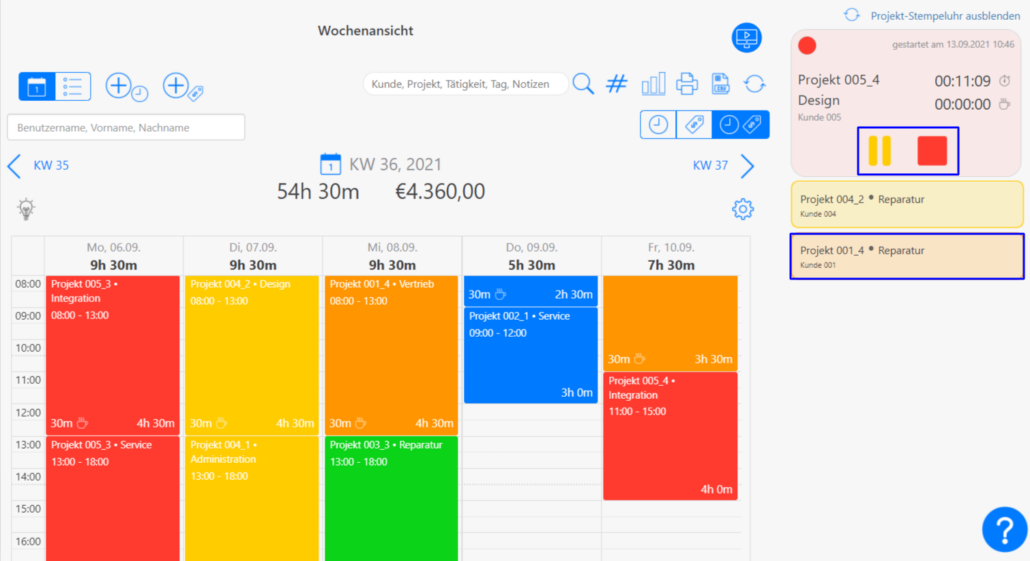Switch to list view toggle

point(73,87)
